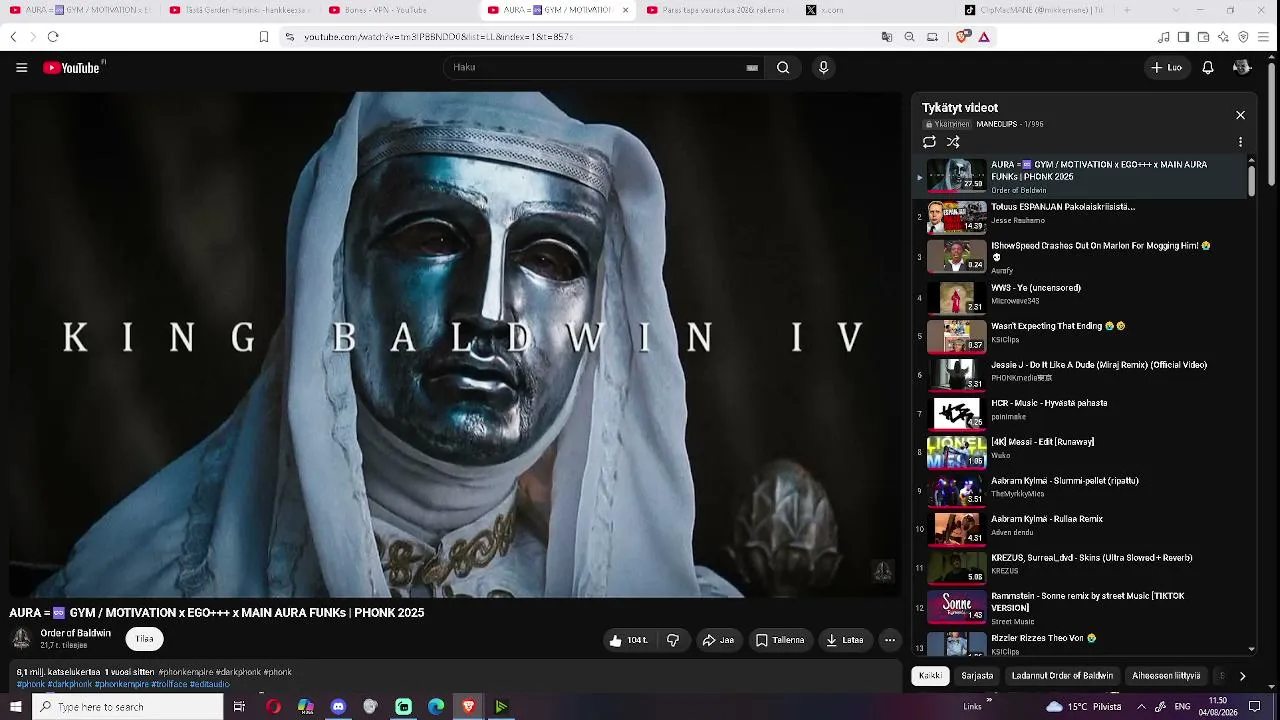Open Brave Shields lion icon

click(x=962, y=37)
